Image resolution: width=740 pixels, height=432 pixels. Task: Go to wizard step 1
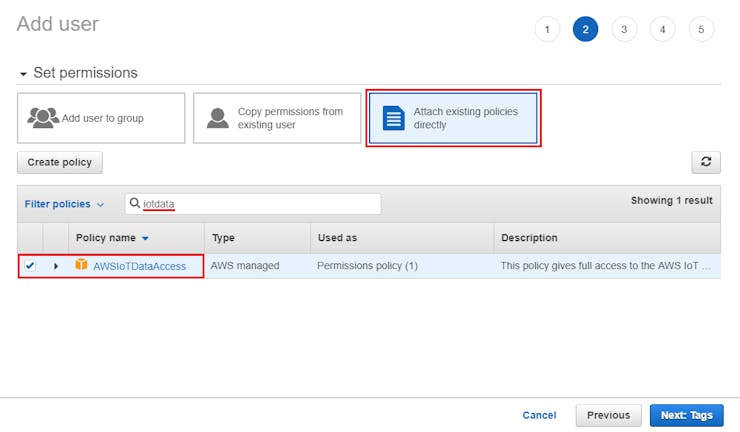pyautogui.click(x=547, y=29)
